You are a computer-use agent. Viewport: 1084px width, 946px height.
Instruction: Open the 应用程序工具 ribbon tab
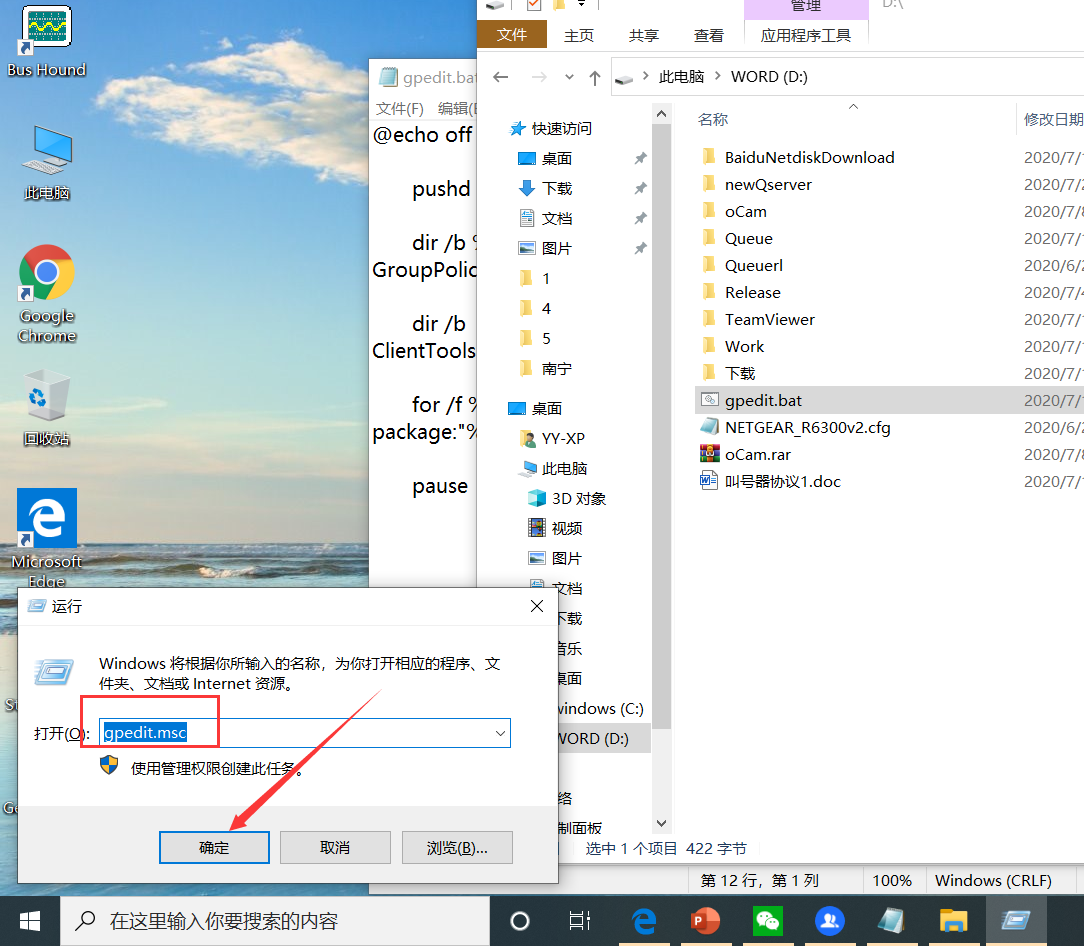coord(806,34)
